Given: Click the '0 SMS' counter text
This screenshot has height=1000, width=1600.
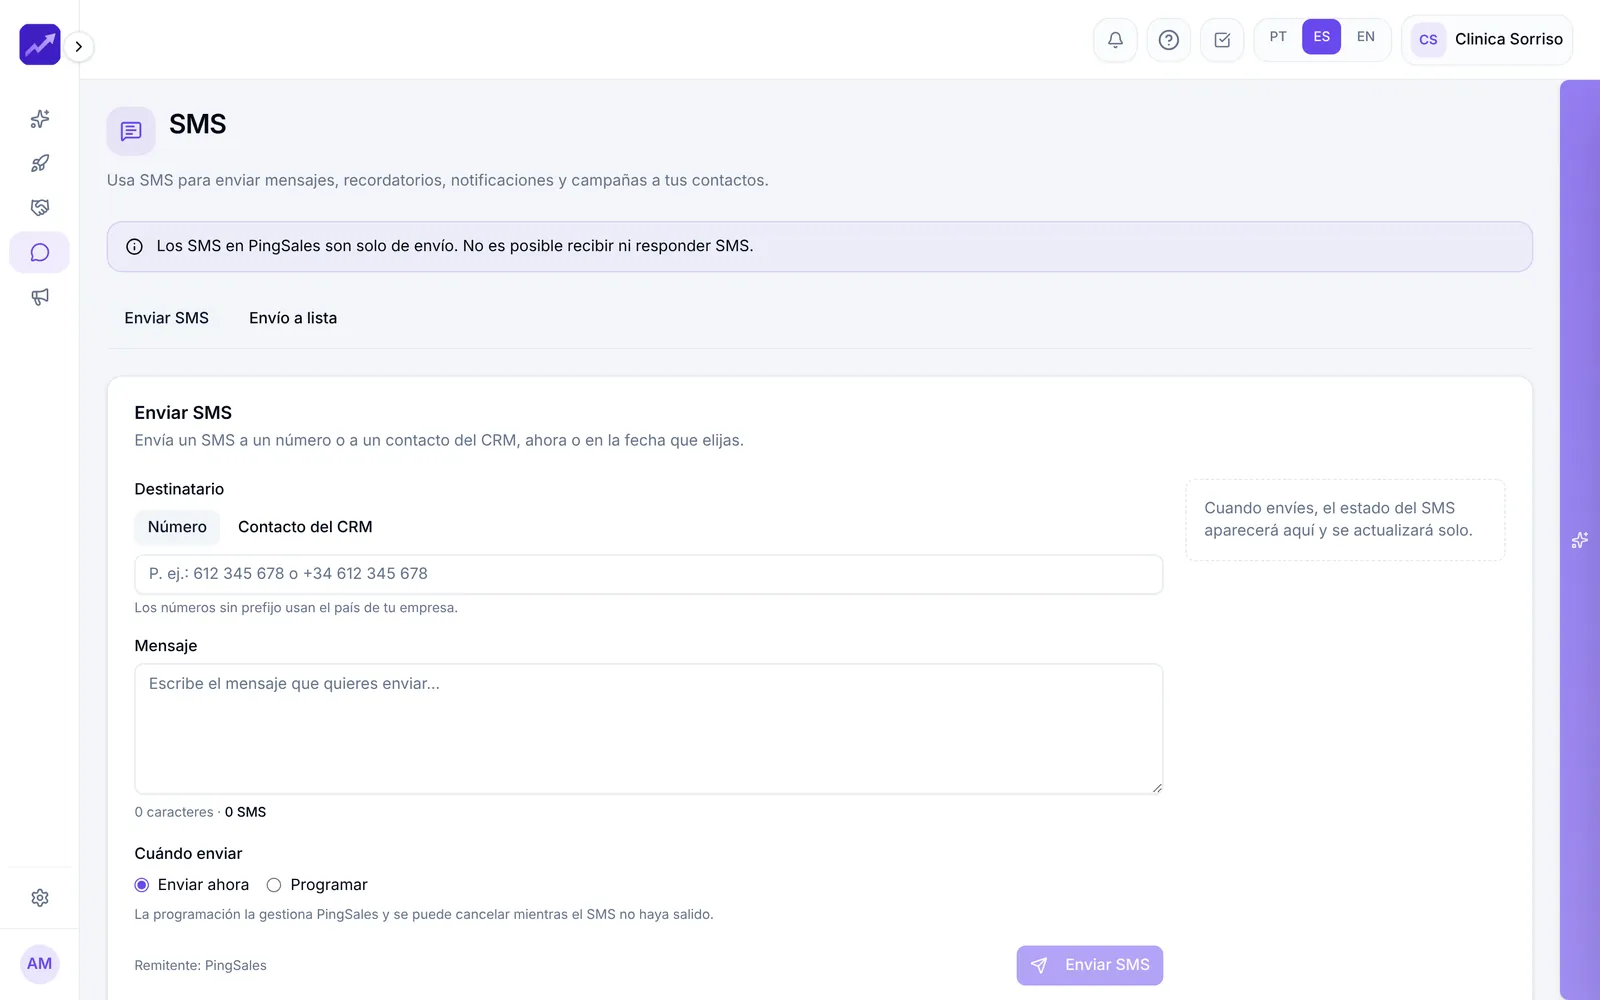Looking at the screenshot, I should pyautogui.click(x=245, y=812).
